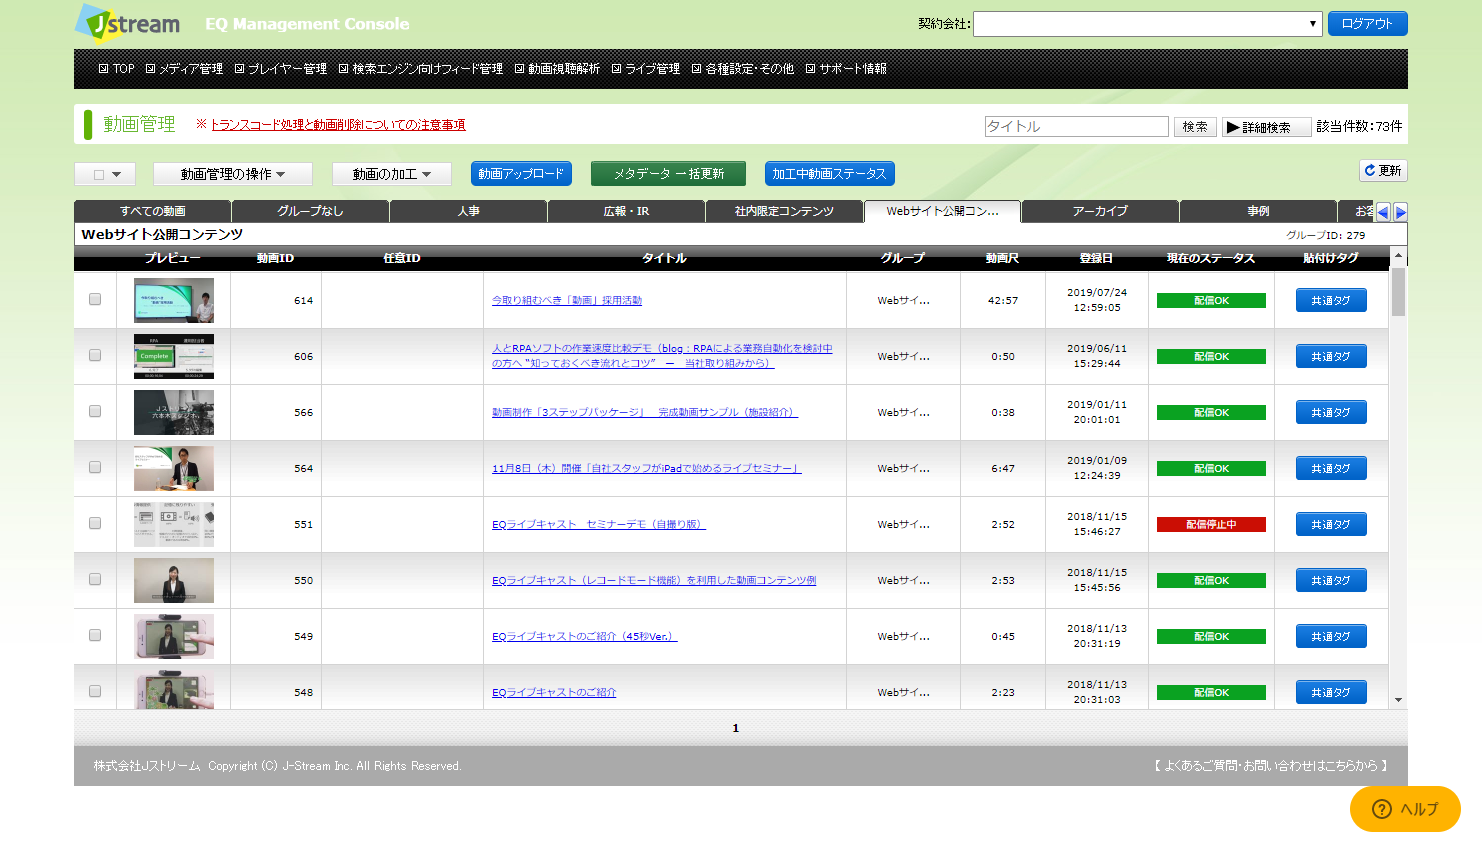Open the 契約会社 dropdown
Screen dimensions: 1482x845
tap(1145, 23)
